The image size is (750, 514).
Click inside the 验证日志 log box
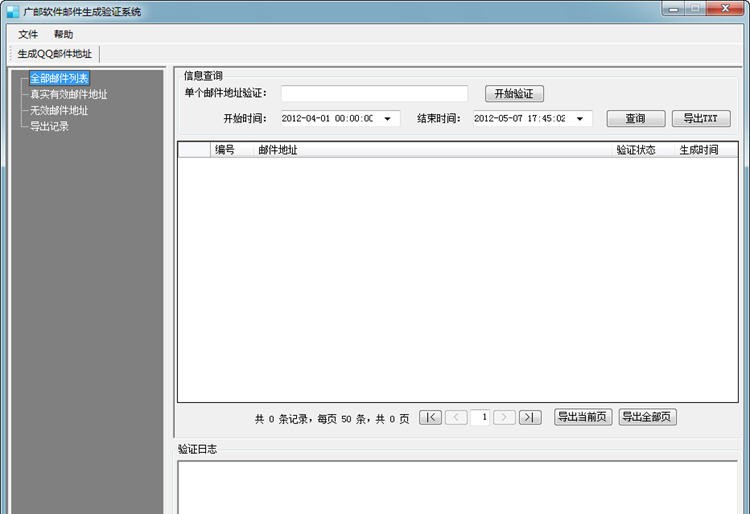pyautogui.click(x=458, y=487)
